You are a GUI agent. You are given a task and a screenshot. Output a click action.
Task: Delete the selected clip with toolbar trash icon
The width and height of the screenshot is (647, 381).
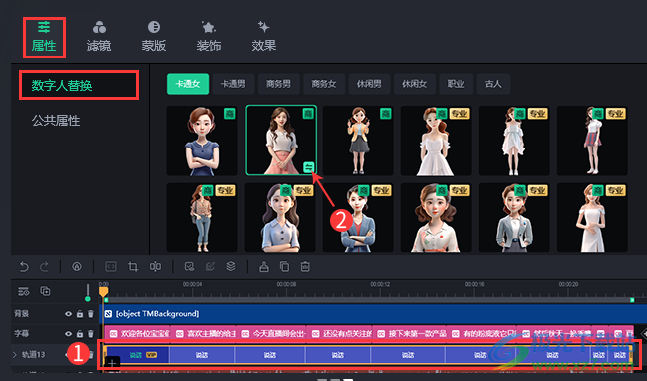(x=305, y=267)
